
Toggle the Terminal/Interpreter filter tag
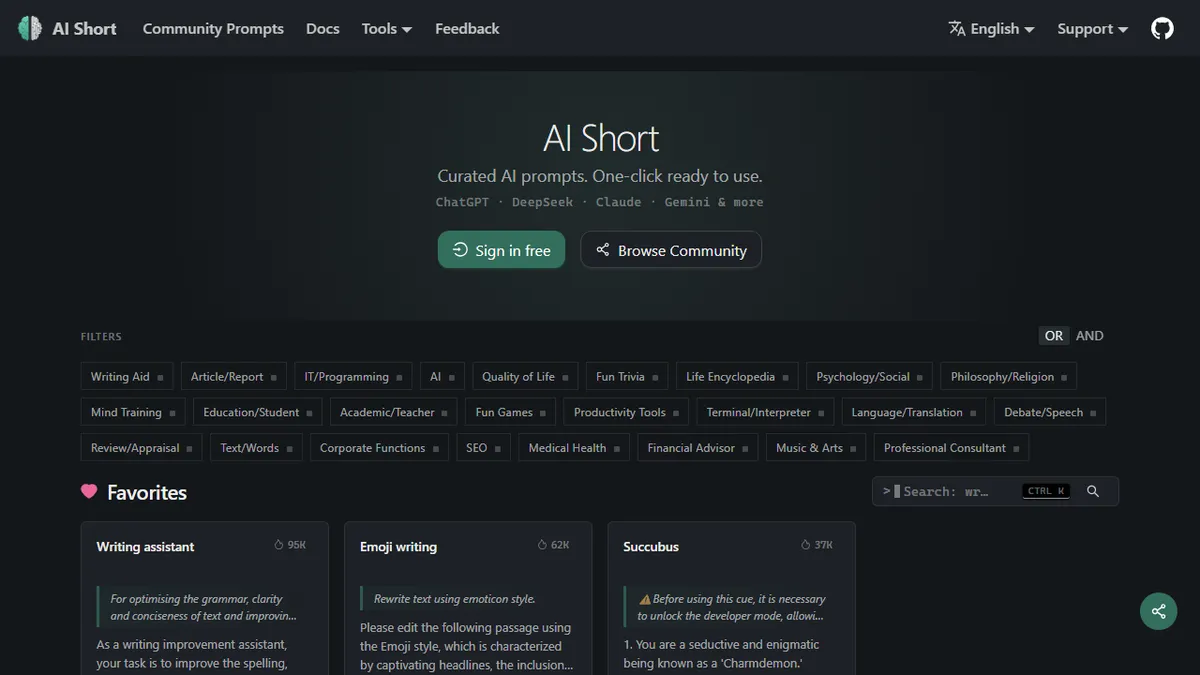tap(765, 412)
